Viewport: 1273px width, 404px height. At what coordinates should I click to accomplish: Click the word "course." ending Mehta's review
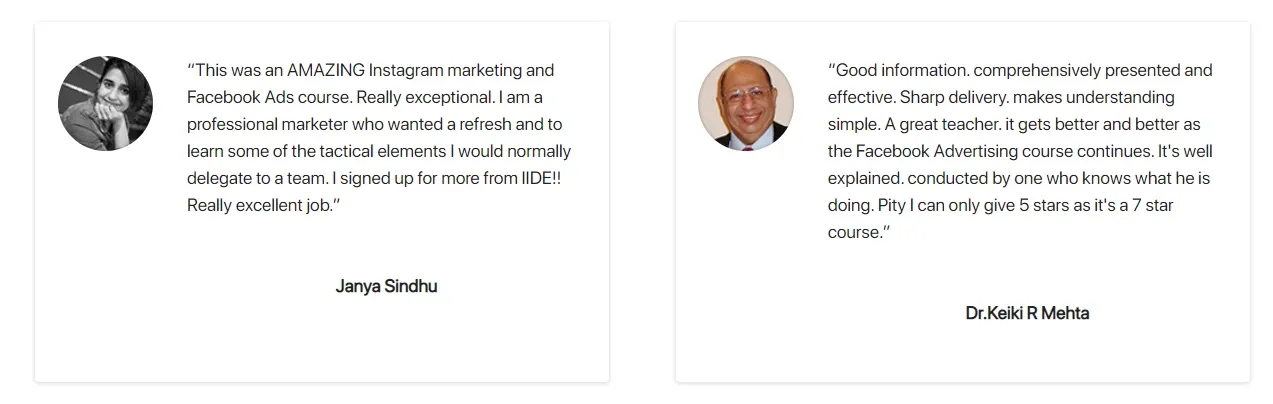point(856,232)
